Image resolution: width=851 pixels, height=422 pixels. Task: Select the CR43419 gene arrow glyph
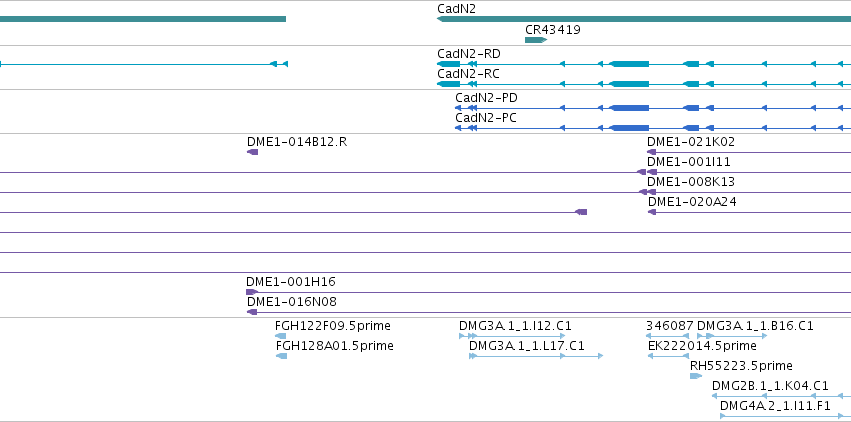point(536,40)
